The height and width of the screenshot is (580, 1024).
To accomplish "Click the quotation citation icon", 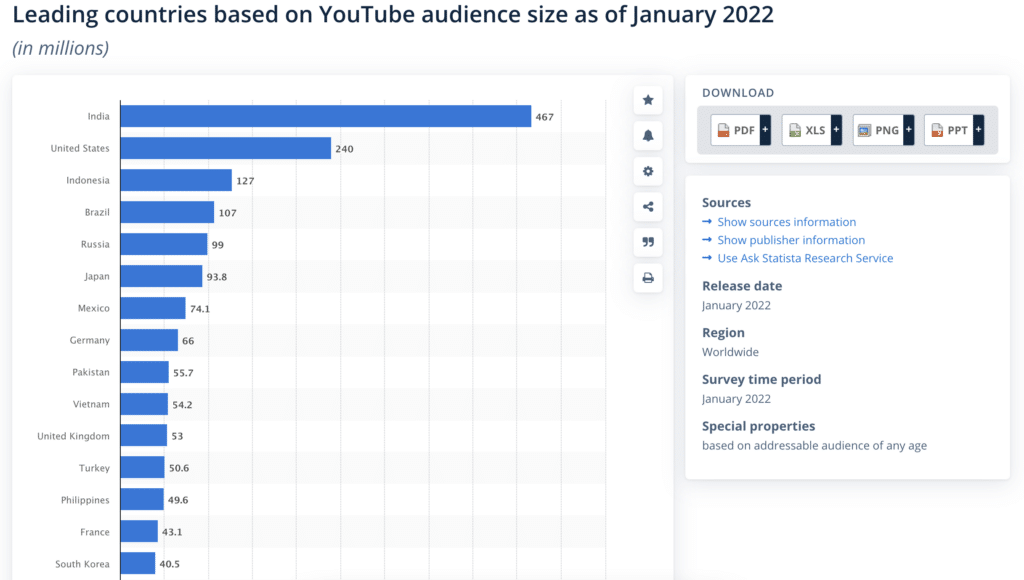I will point(648,242).
